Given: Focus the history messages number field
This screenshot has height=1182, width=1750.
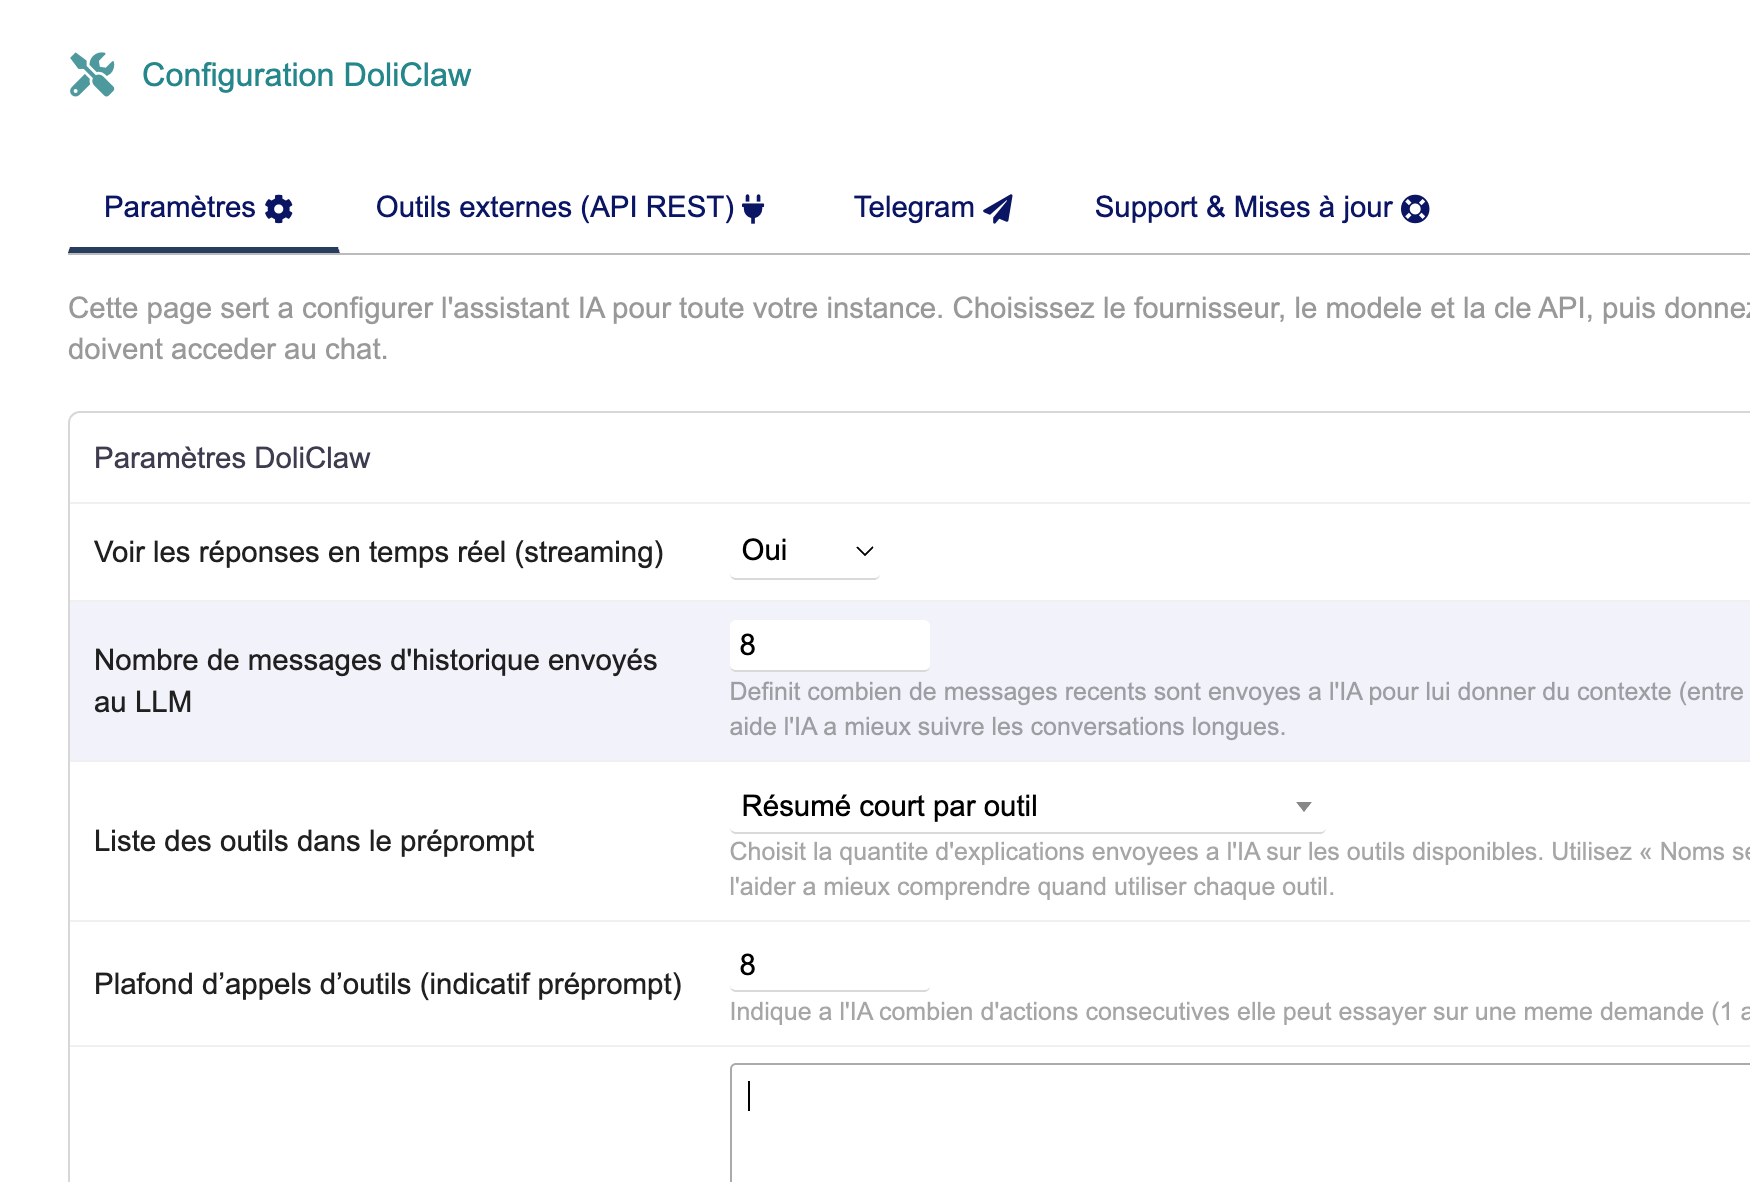Looking at the screenshot, I should click(x=829, y=645).
